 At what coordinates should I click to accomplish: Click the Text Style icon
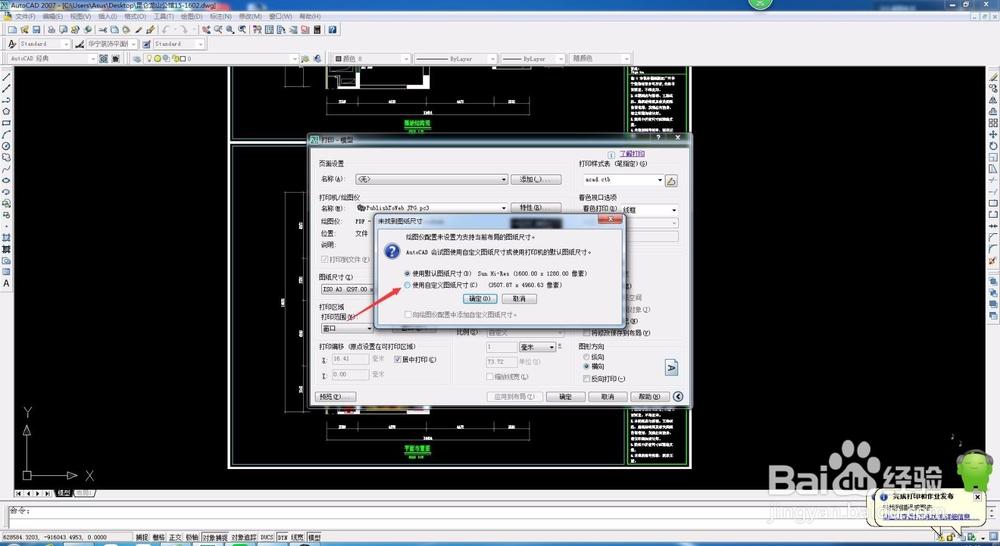pyautogui.click(x=11, y=44)
